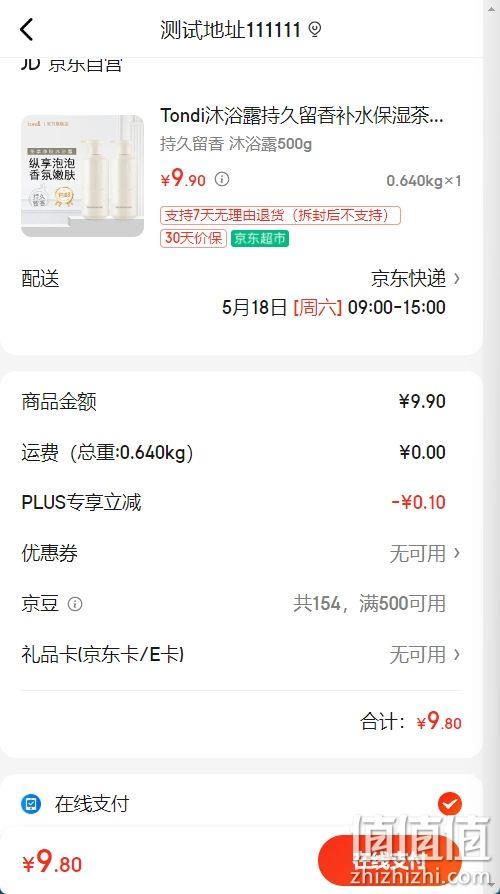The height and width of the screenshot is (894, 500).
Task: Tap the location pin icon beside 测试地址111111
Action: coord(315,29)
